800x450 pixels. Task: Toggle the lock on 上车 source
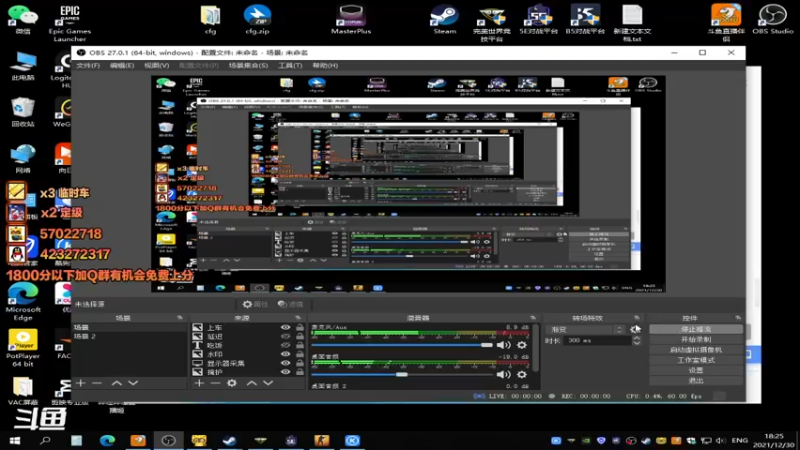[x=299, y=328]
